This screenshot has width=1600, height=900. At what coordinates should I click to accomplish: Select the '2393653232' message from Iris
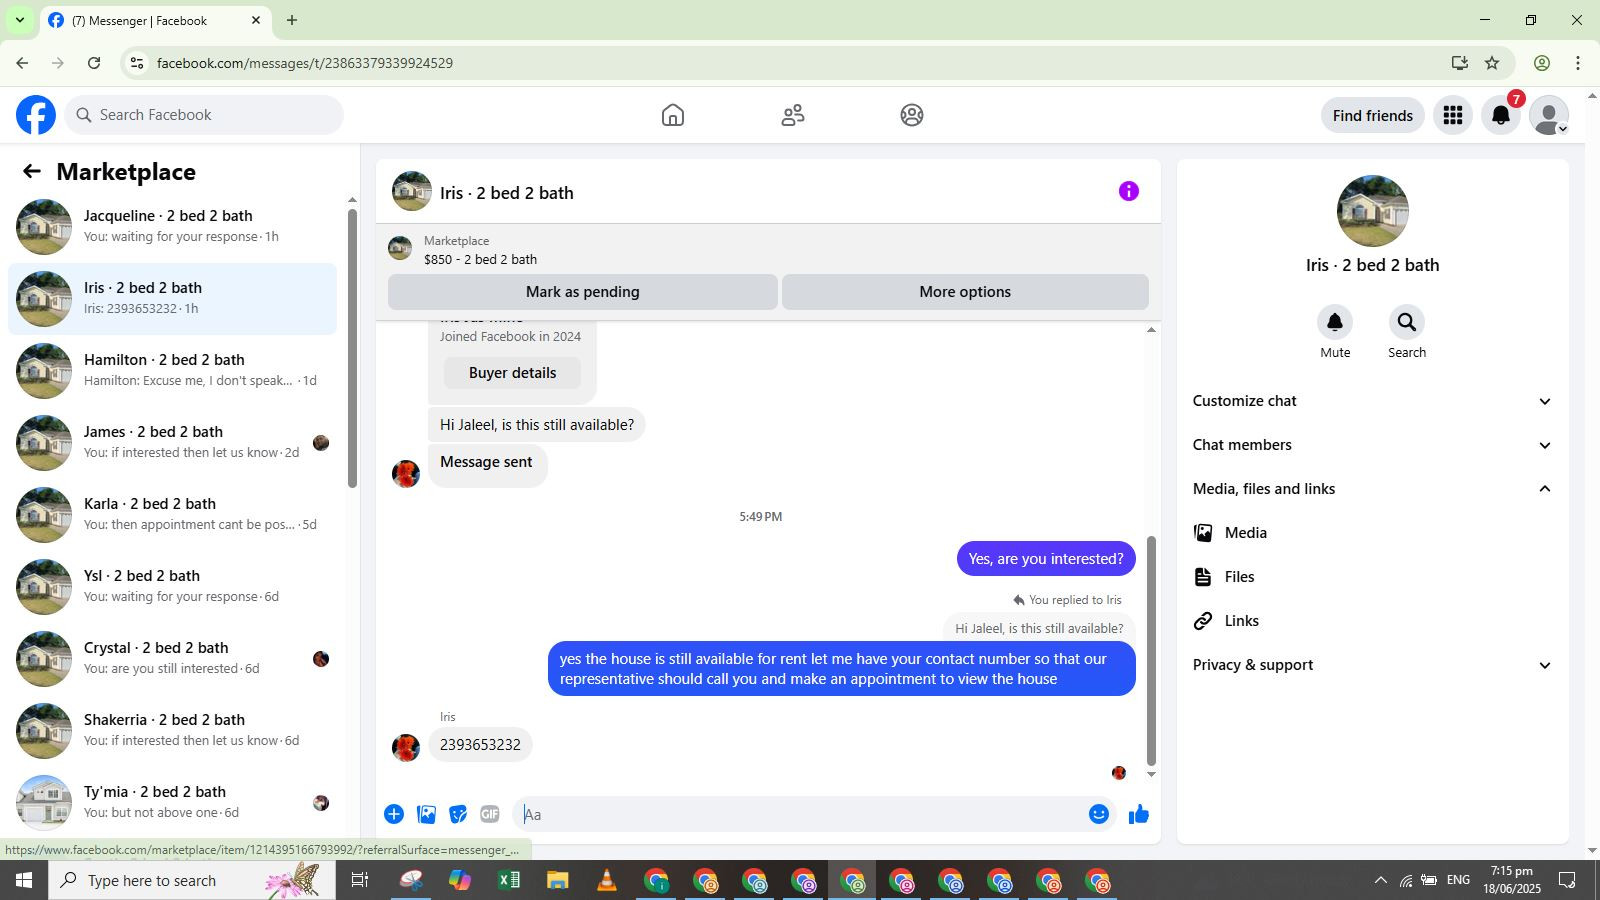tap(480, 745)
